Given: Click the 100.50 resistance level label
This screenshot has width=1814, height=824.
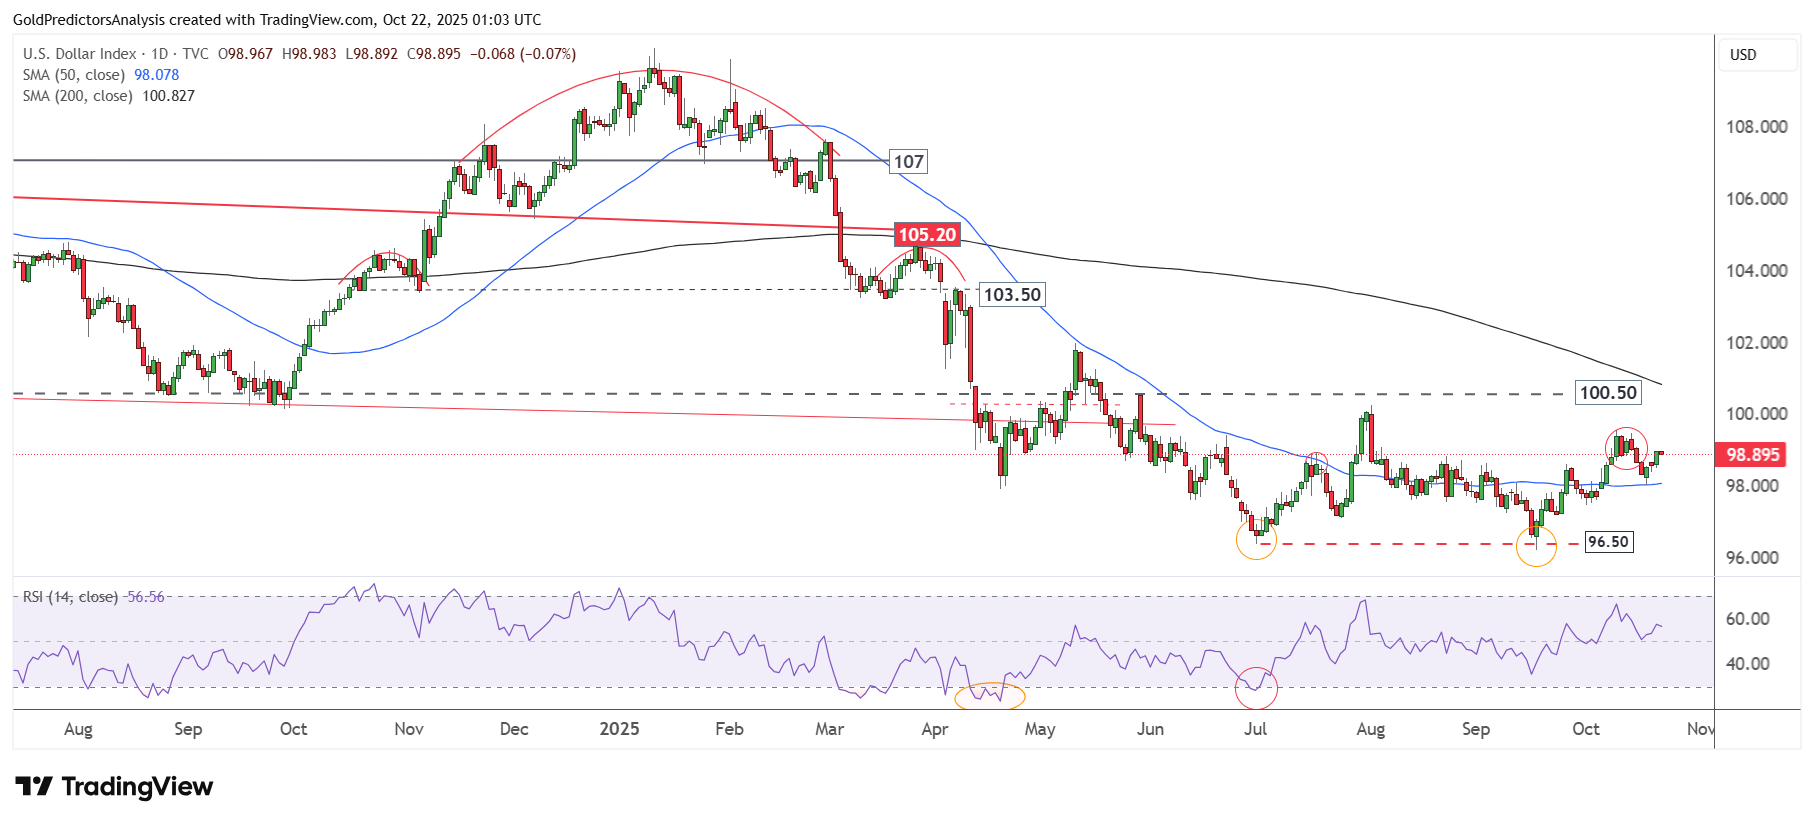Looking at the screenshot, I should click(1607, 393).
